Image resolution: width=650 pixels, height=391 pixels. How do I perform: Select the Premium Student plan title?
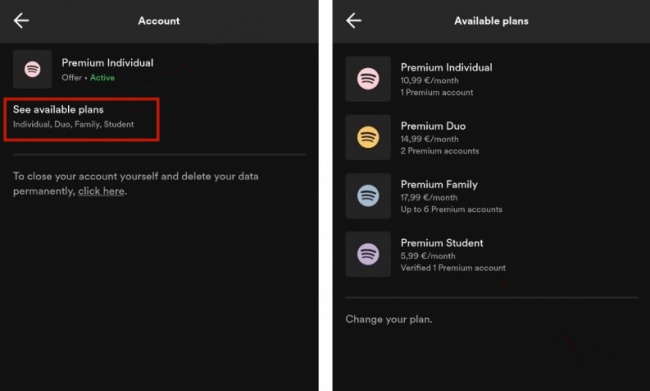[x=442, y=243]
